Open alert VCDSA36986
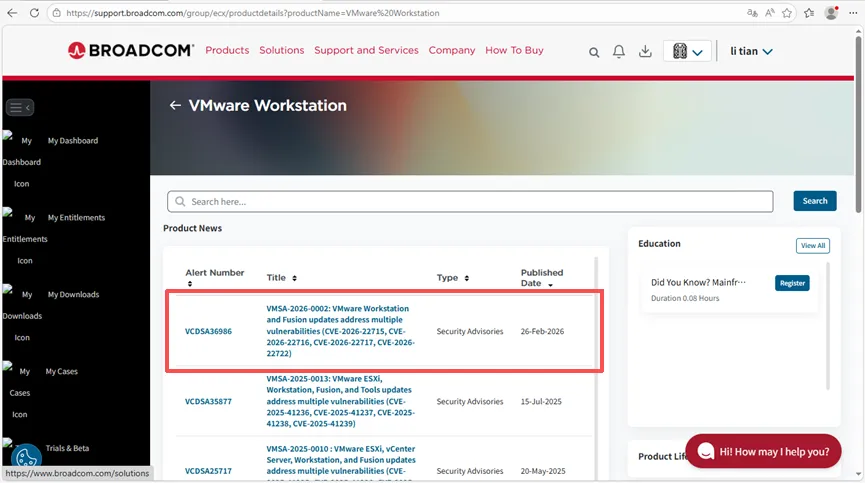Viewport: 865px width, 483px height. (209, 331)
